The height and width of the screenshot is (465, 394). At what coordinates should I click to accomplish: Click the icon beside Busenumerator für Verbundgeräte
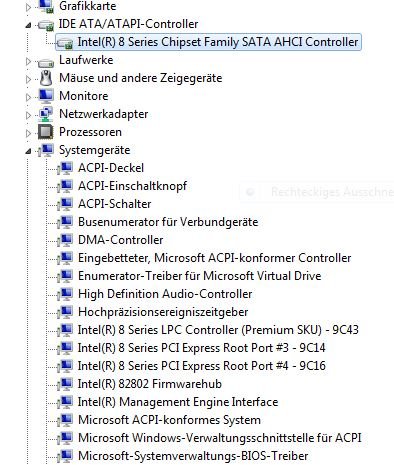[65, 222]
